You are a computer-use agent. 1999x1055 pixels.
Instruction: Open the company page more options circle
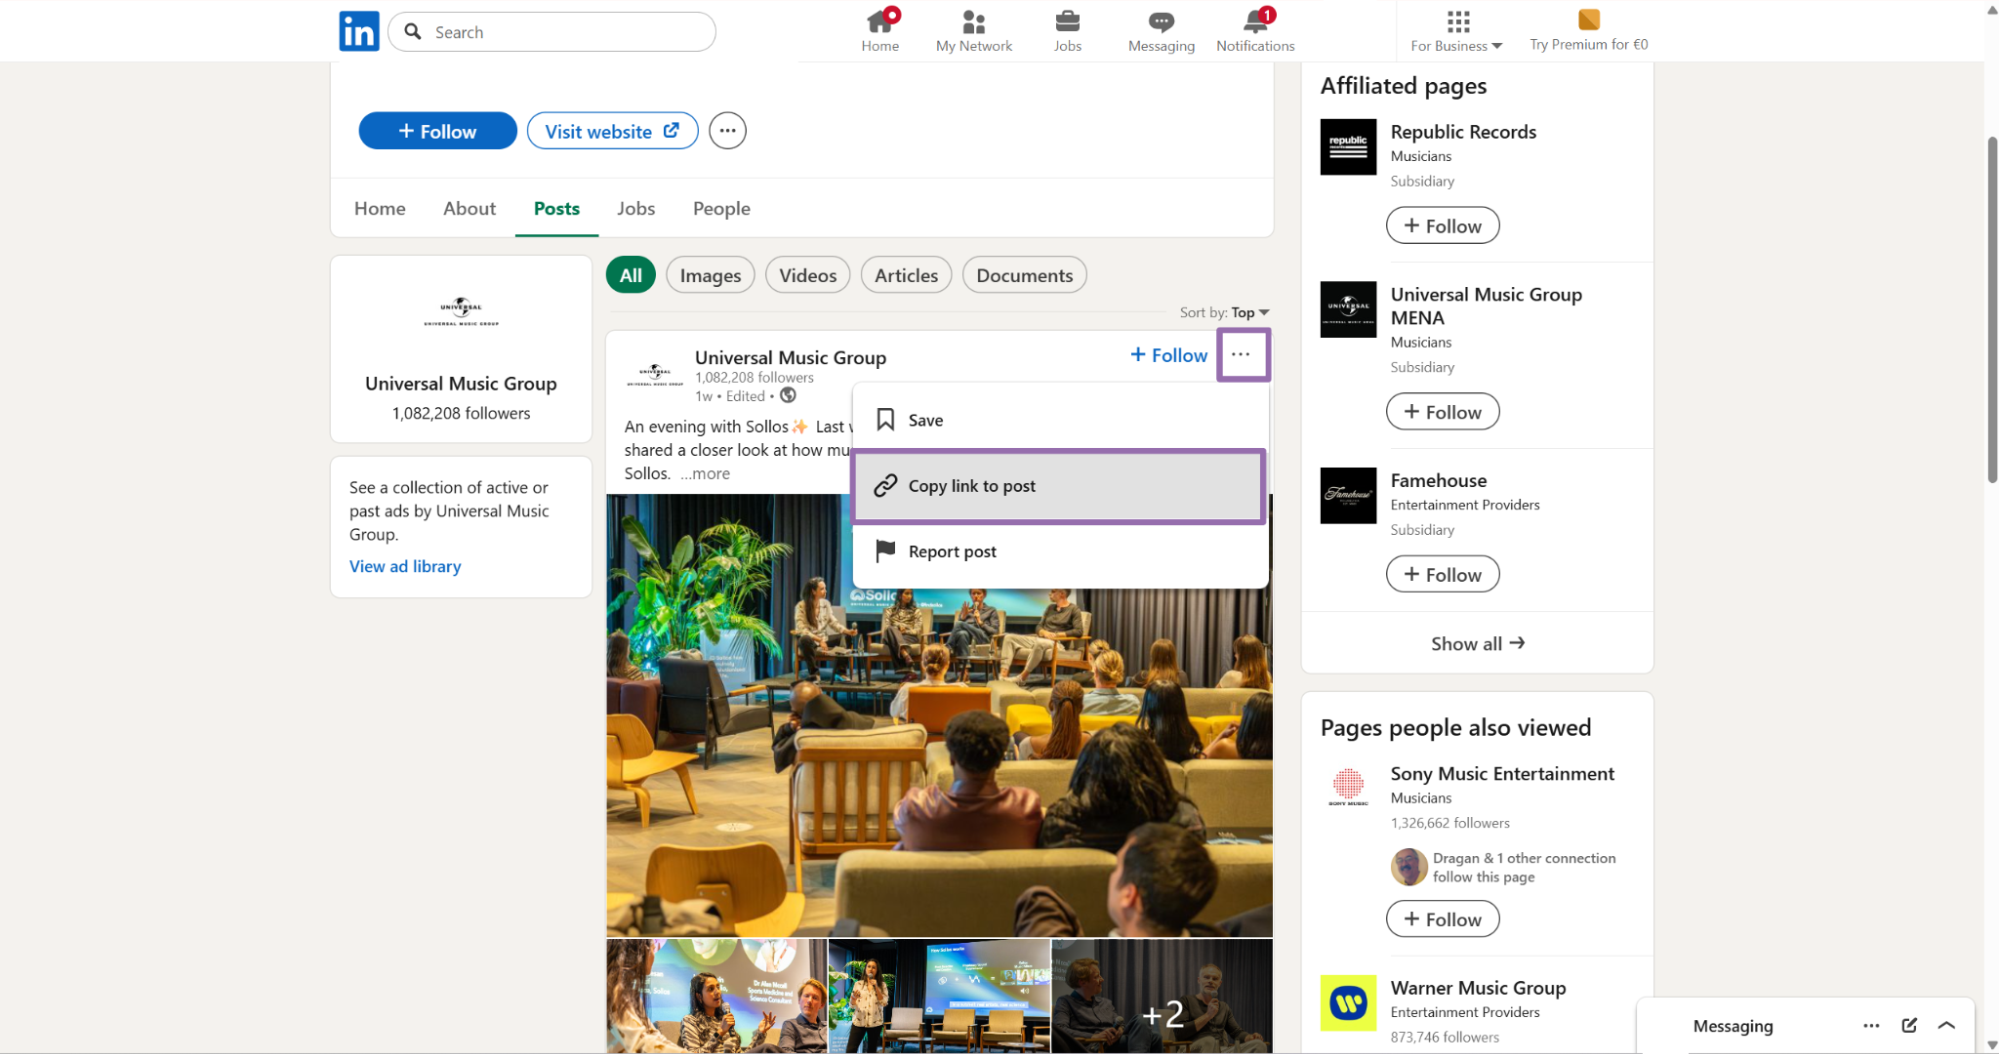727,131
